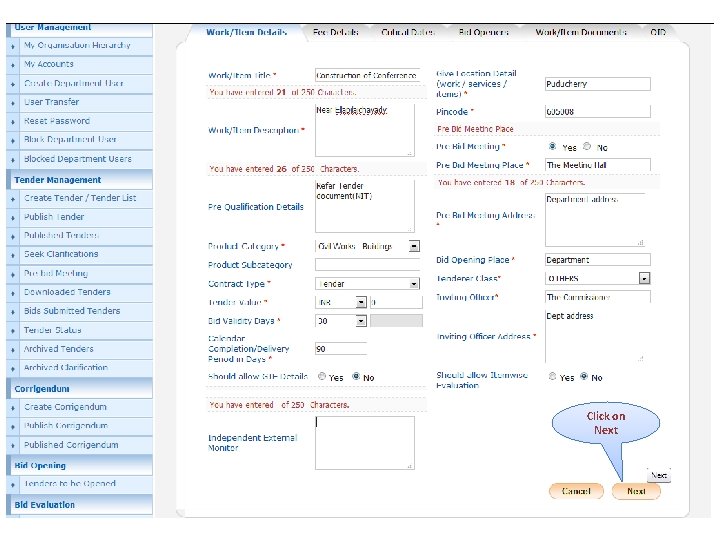Click bullet icon beside Tender Status

coord(13,331)
